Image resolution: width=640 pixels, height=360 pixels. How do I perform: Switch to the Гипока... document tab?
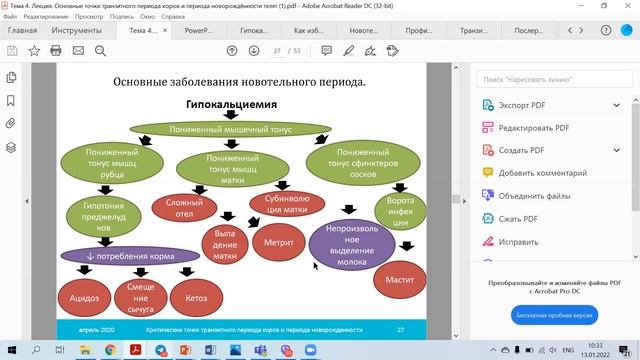[x=254, y=31]
